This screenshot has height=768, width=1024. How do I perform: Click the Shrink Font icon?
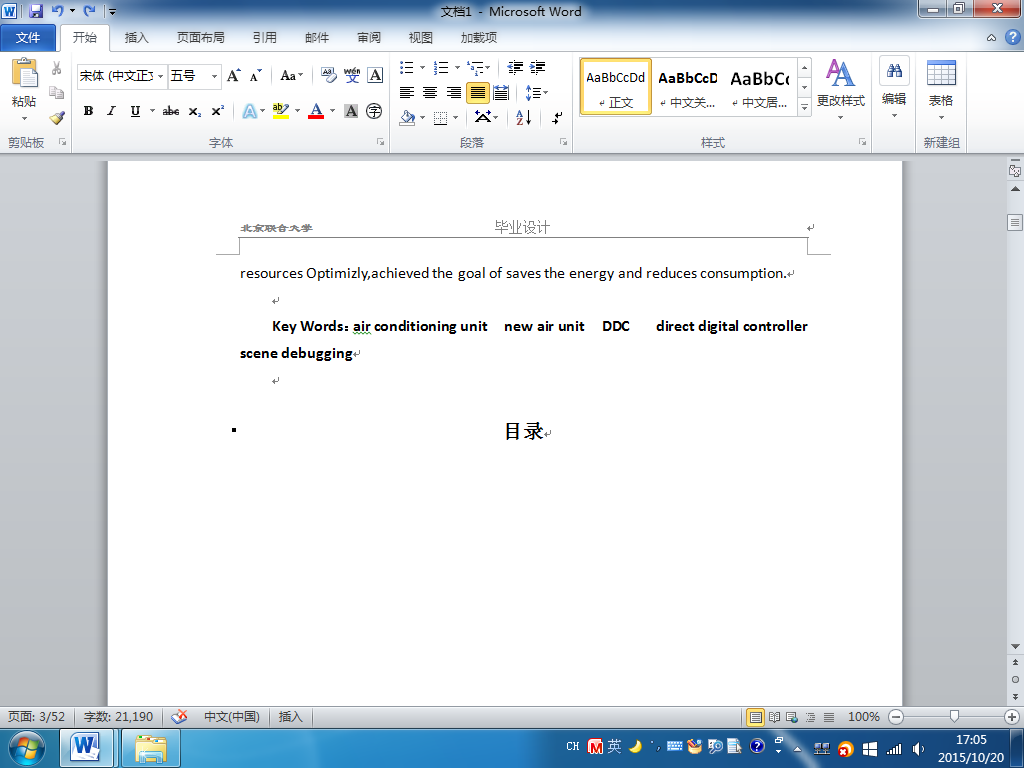[255, 76]
